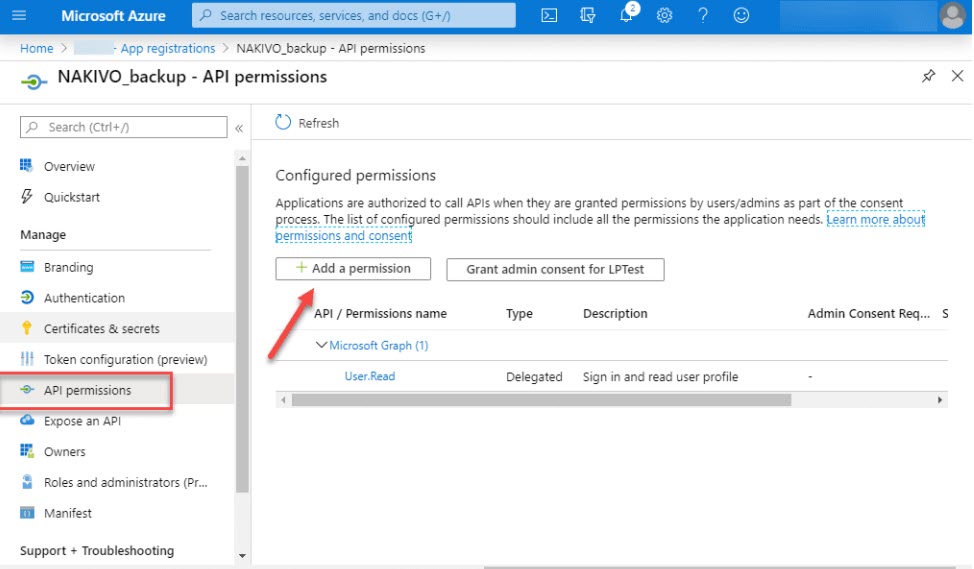Screen dimensions: 974x569
Task: Open Authentication in the Manage menu
Action: [x=84, y=298]
